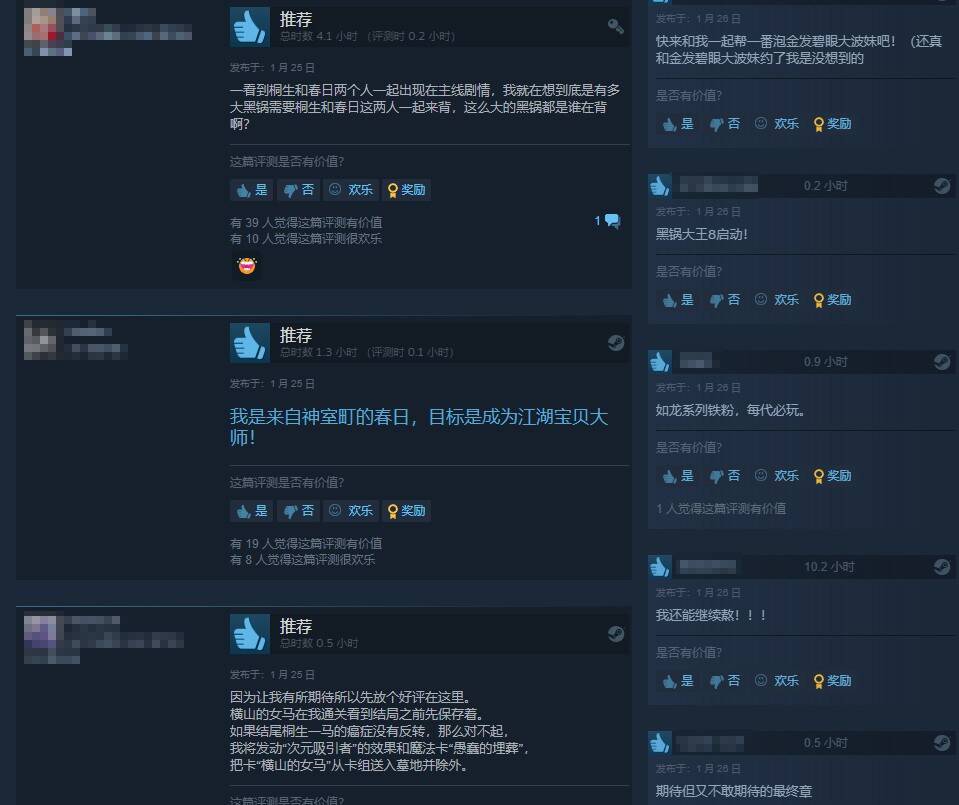Click Steam logo icon on 神室町的春日 review
This screenshot has height=805, width=959.
(x=616, y=343)
